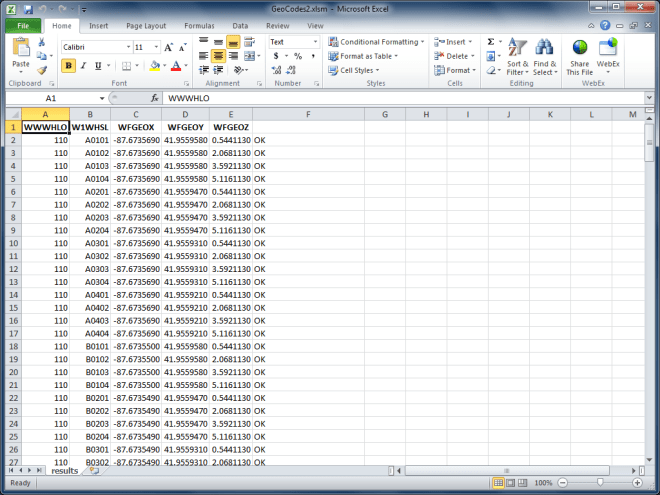The width and height of the screenshot is (660, 495).
Task: Click the WebEx icon
Action: 608,58
